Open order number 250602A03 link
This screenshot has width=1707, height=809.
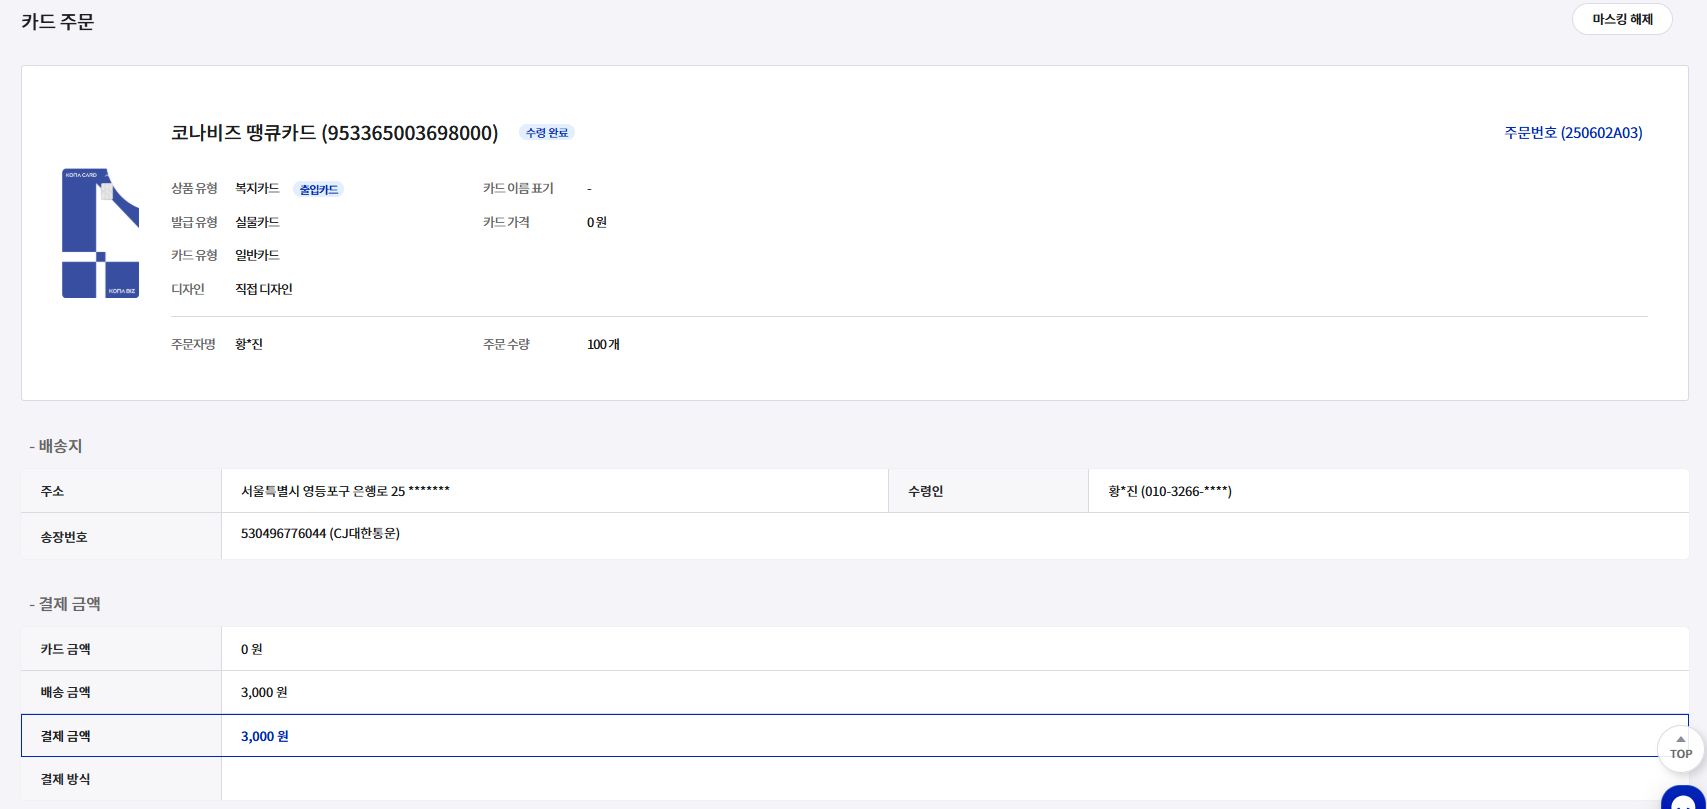pyautogui.click(x=1573, y=133)
